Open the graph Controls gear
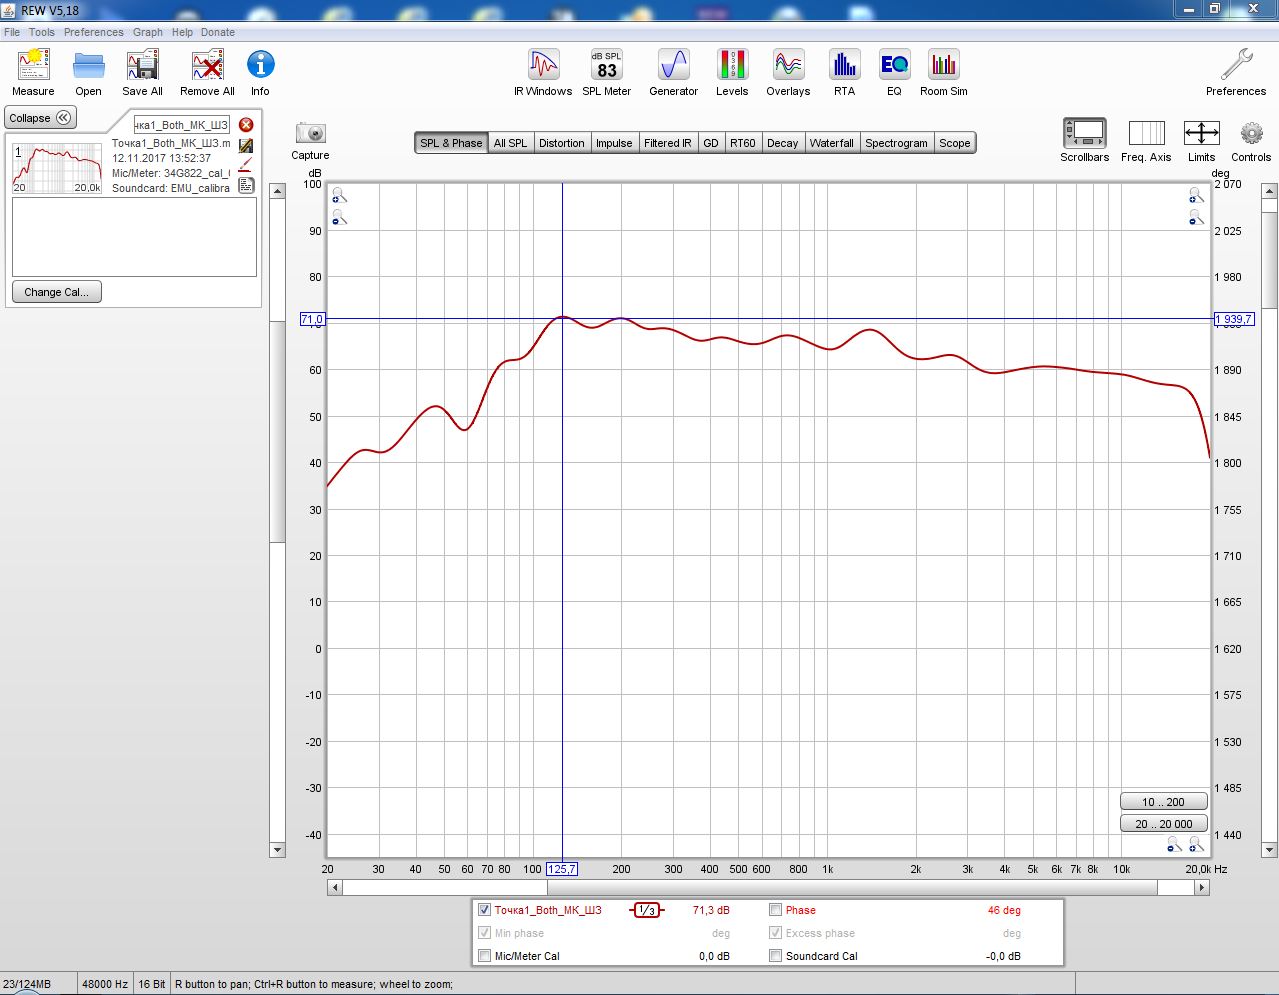Viewport: 1279px width, 995px height. [x=1250, y=134]
